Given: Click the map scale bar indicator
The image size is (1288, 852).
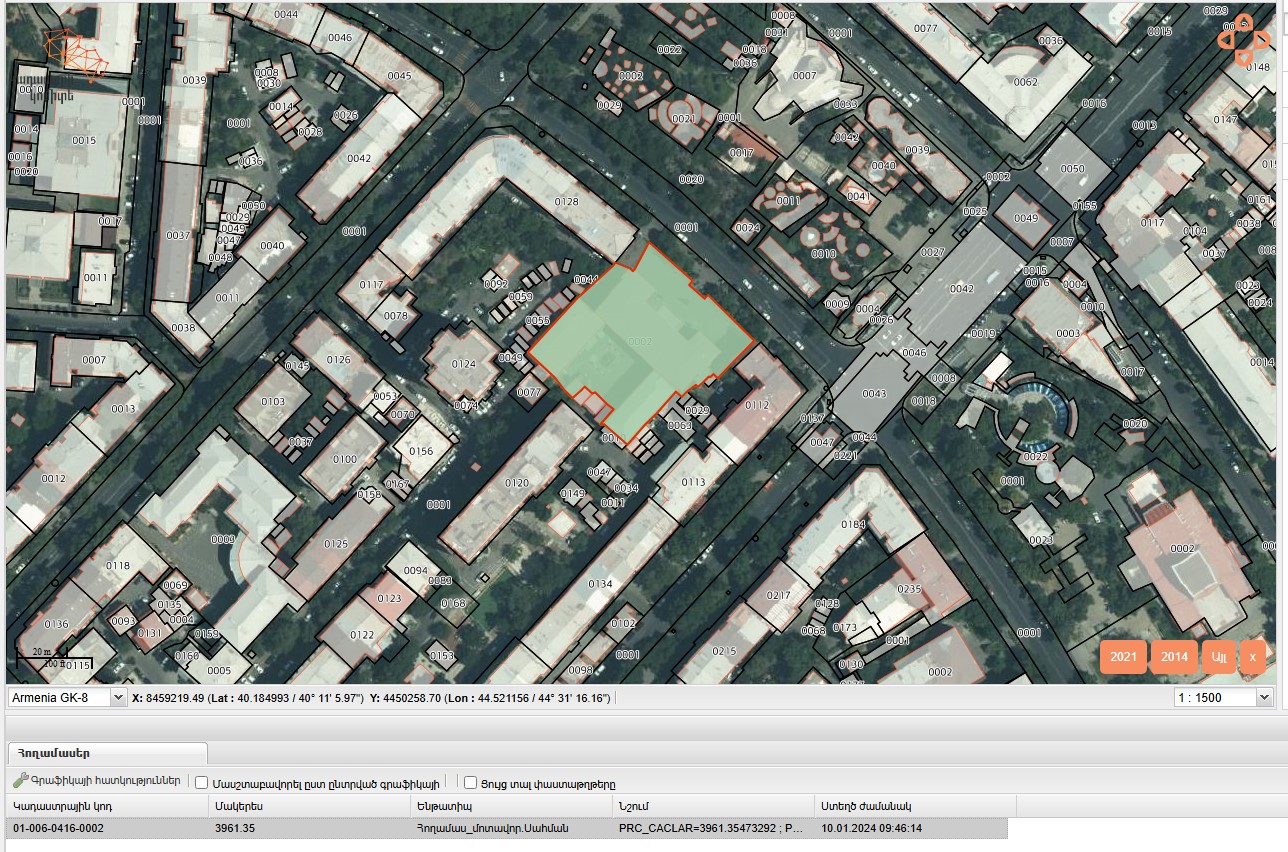Looking at the screenshot, I should point(42,657).
